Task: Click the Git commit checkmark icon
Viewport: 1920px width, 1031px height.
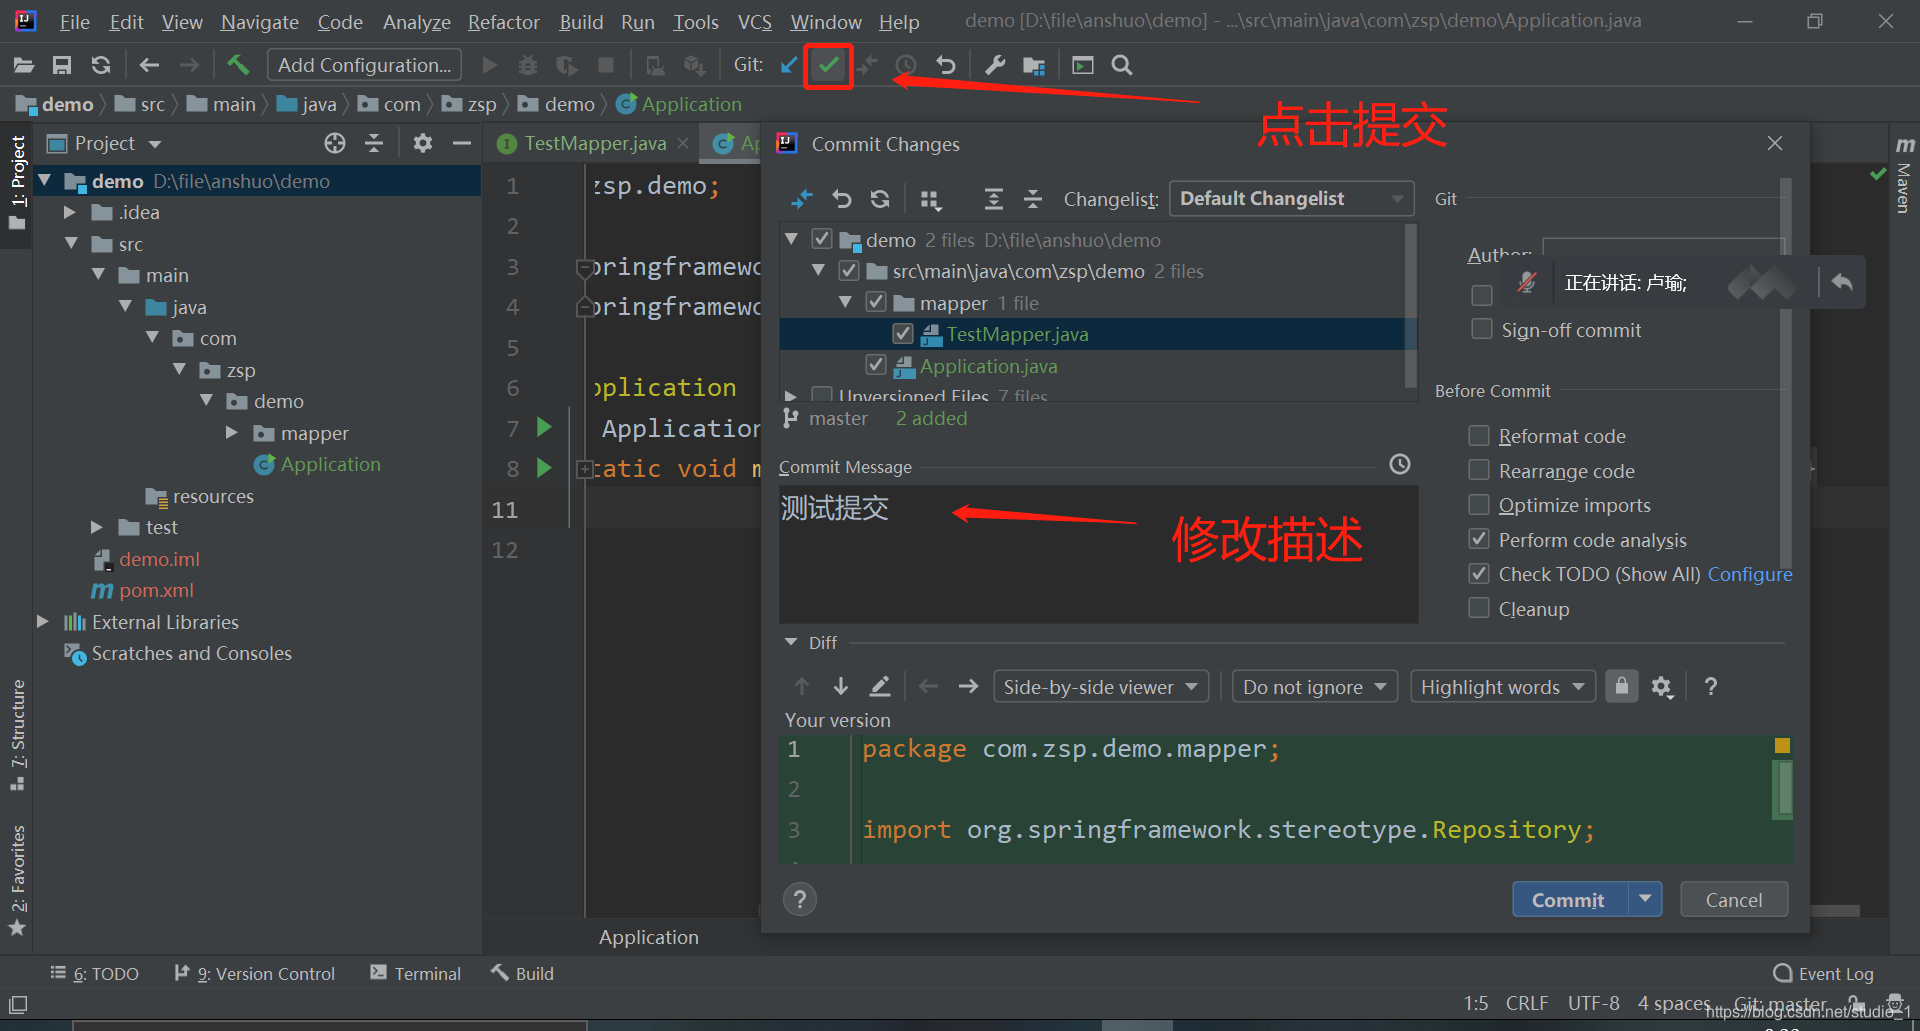Action: [x=828, y=65]
